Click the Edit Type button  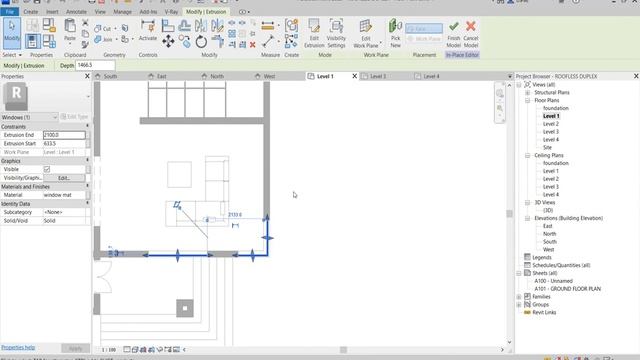[x=74, y=117]
